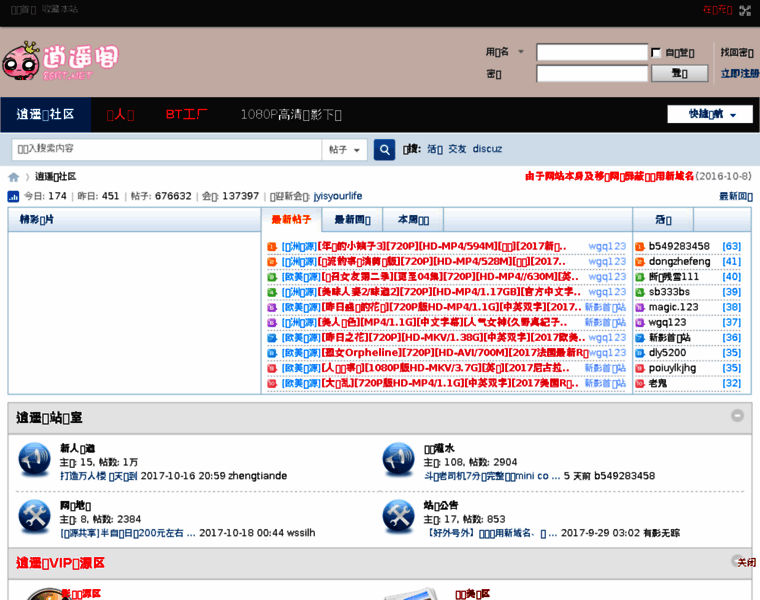The image size is (760, 600).
Task: Open the Orpheline 720P post
Action: [455, 353]
